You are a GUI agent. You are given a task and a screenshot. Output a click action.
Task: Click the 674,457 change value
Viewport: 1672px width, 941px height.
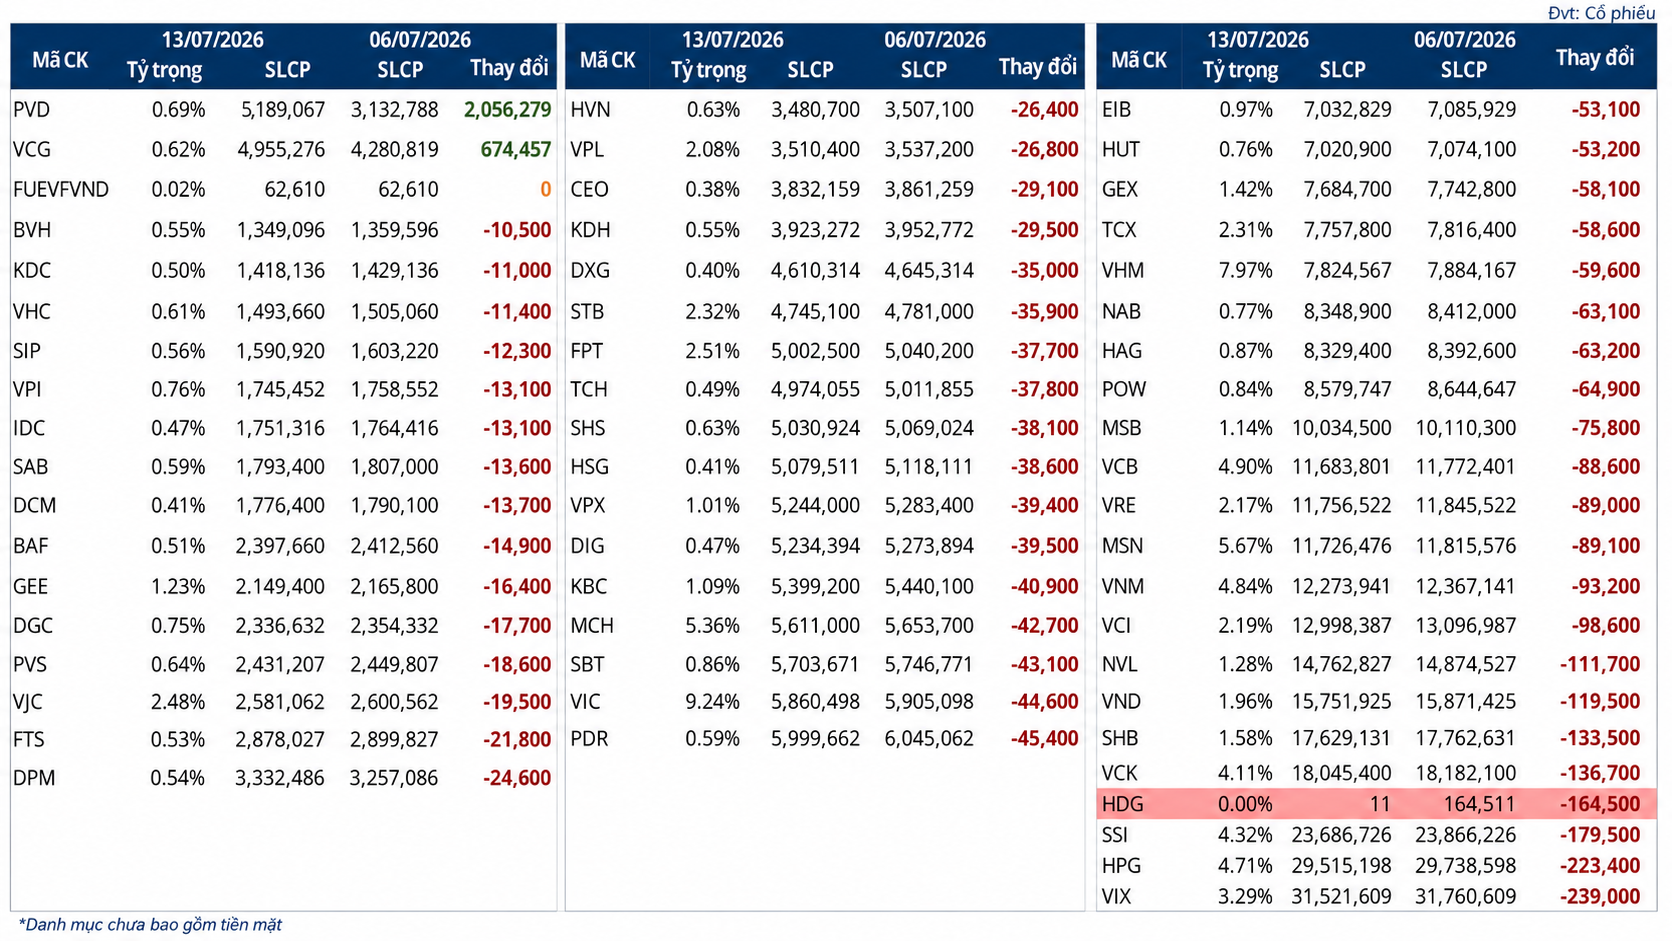[x=515, y=150]
